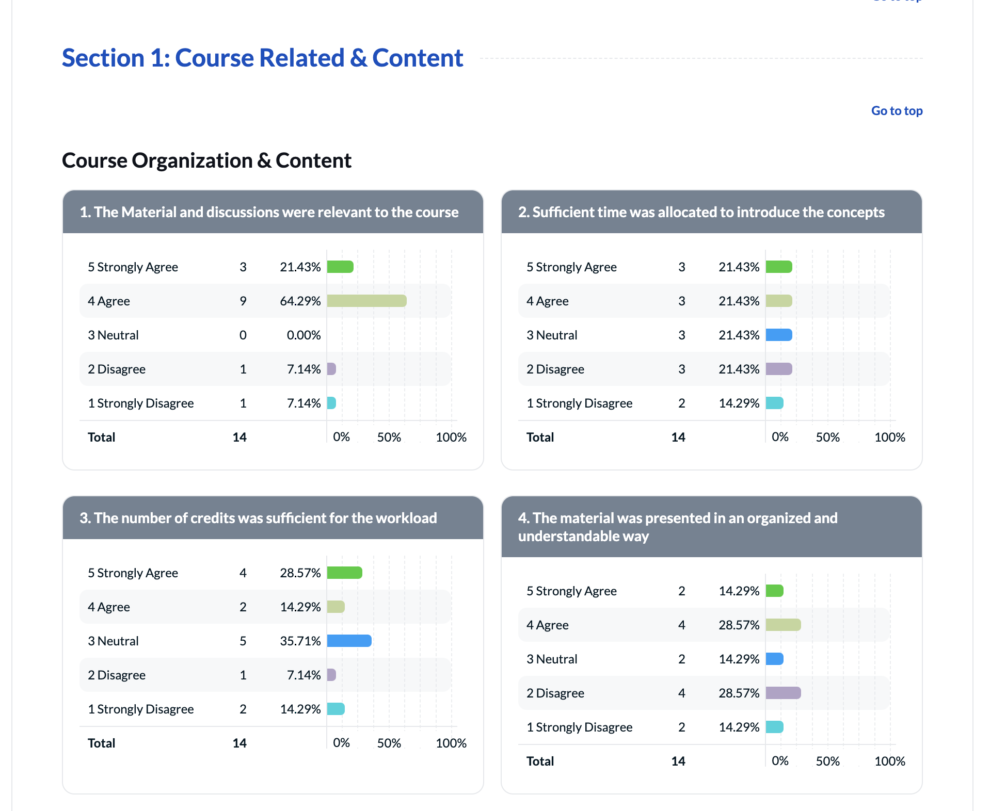This screenshot has width=990, height=811.
Task: Click the 7.14% Disagree value in question 3
Action: (304, 675)
